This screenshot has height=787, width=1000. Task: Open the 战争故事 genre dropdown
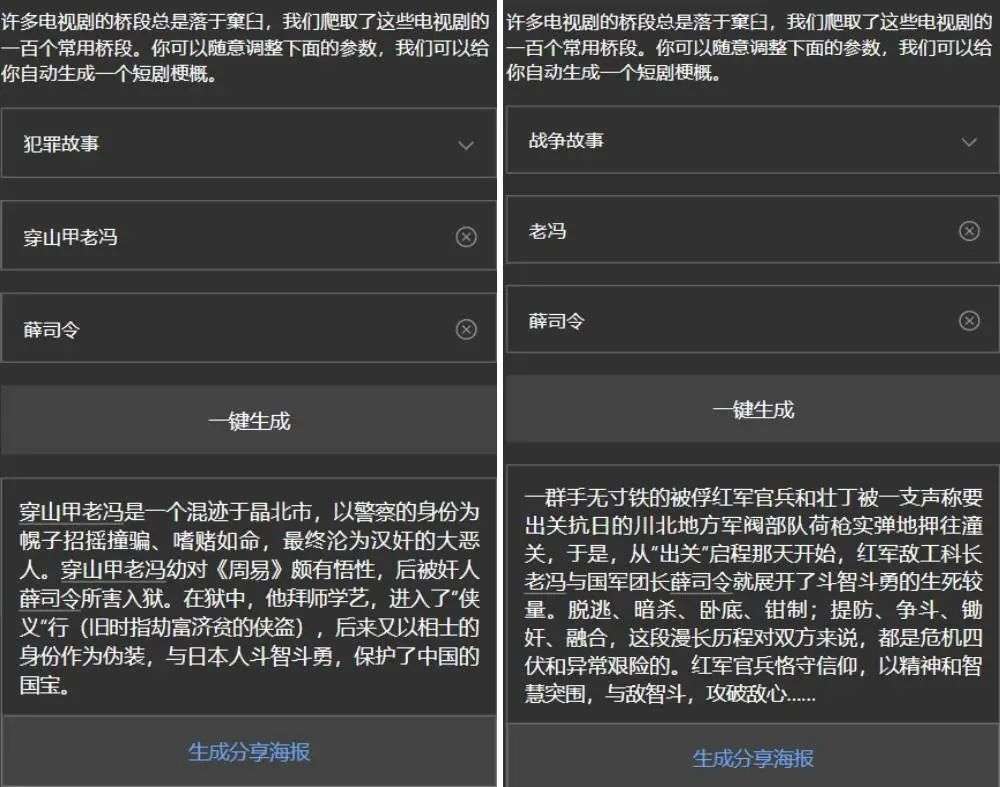(x=753, y=140)
